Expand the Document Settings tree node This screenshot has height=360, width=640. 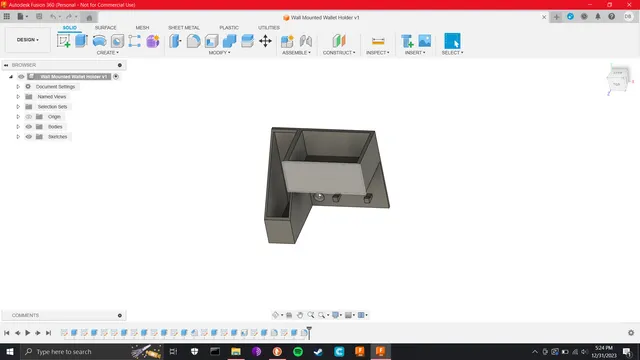[18, 87]
